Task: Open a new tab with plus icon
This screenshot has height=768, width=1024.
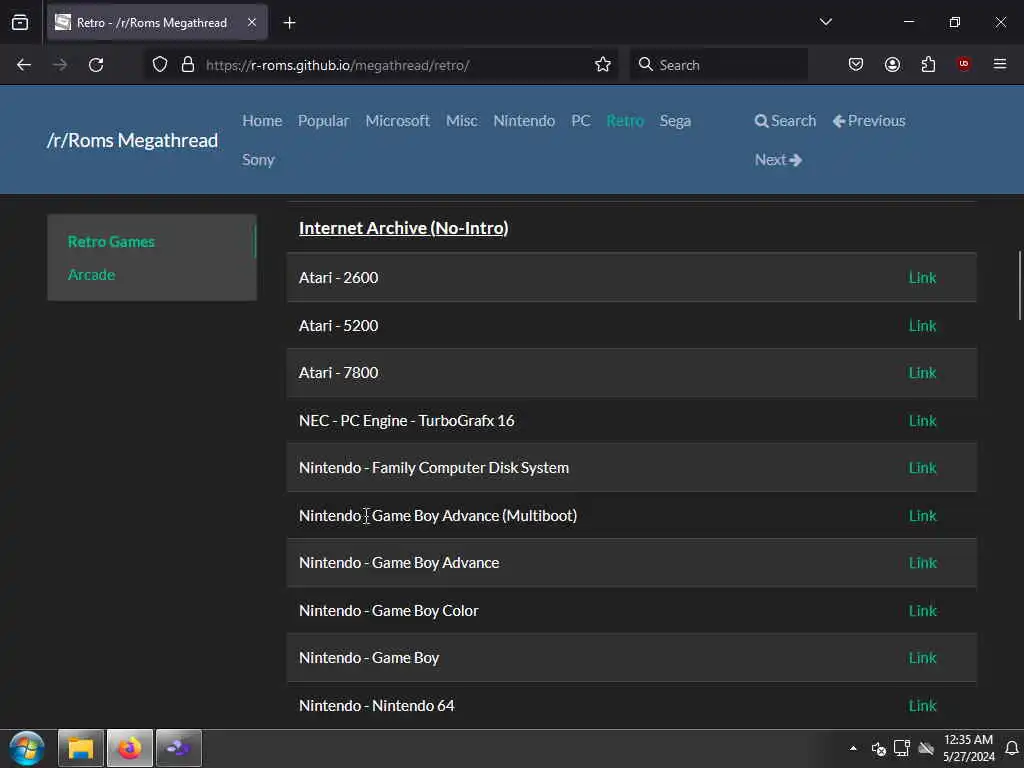Action: (289, 23)
